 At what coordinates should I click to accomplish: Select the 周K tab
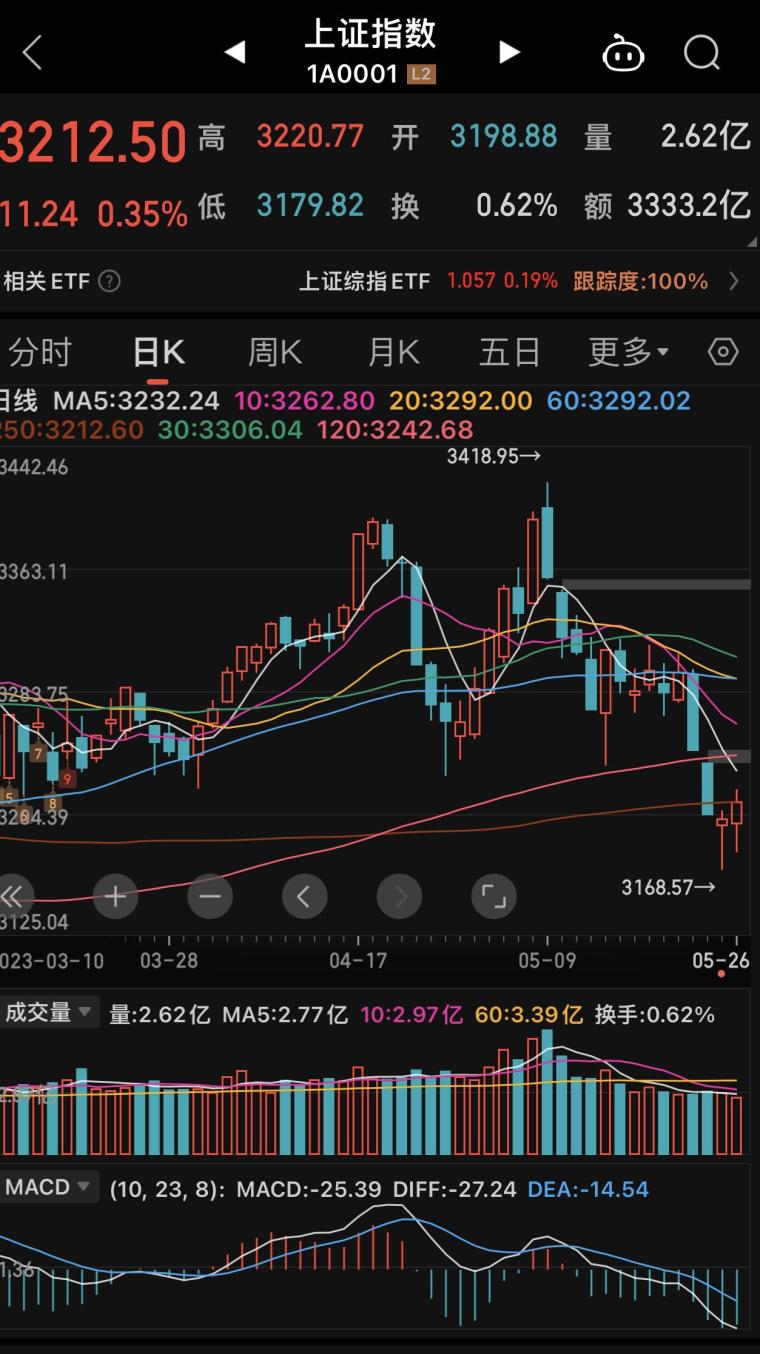(274, 352)
